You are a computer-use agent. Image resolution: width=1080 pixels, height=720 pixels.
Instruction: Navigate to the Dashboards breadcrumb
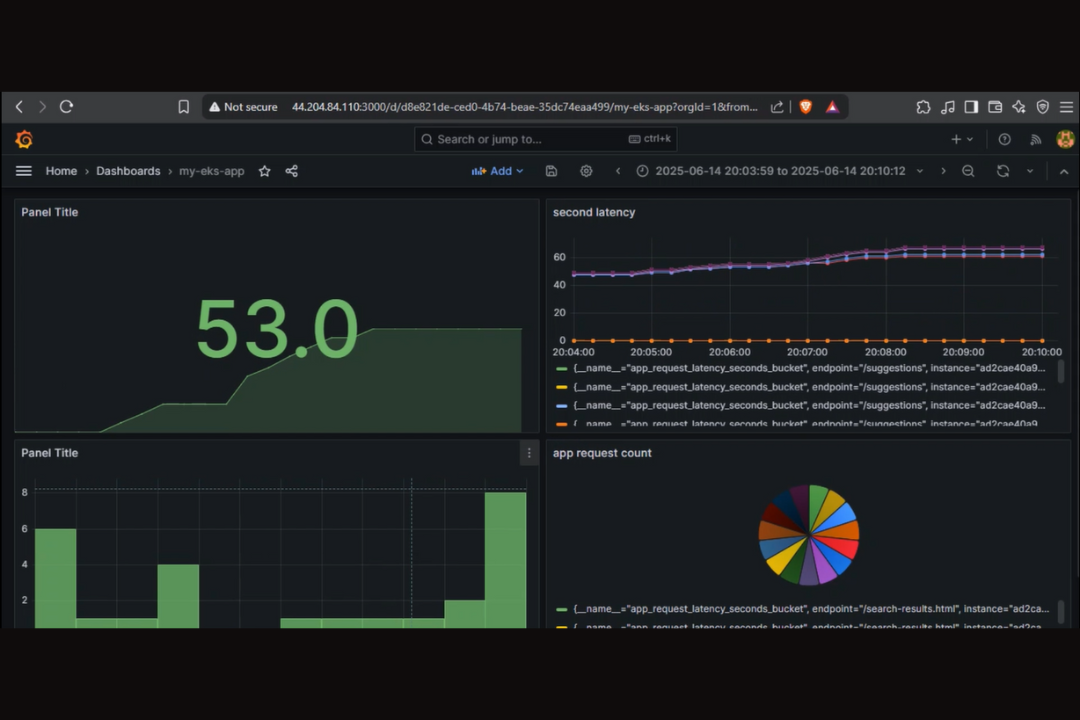click(x=128, y=171)
